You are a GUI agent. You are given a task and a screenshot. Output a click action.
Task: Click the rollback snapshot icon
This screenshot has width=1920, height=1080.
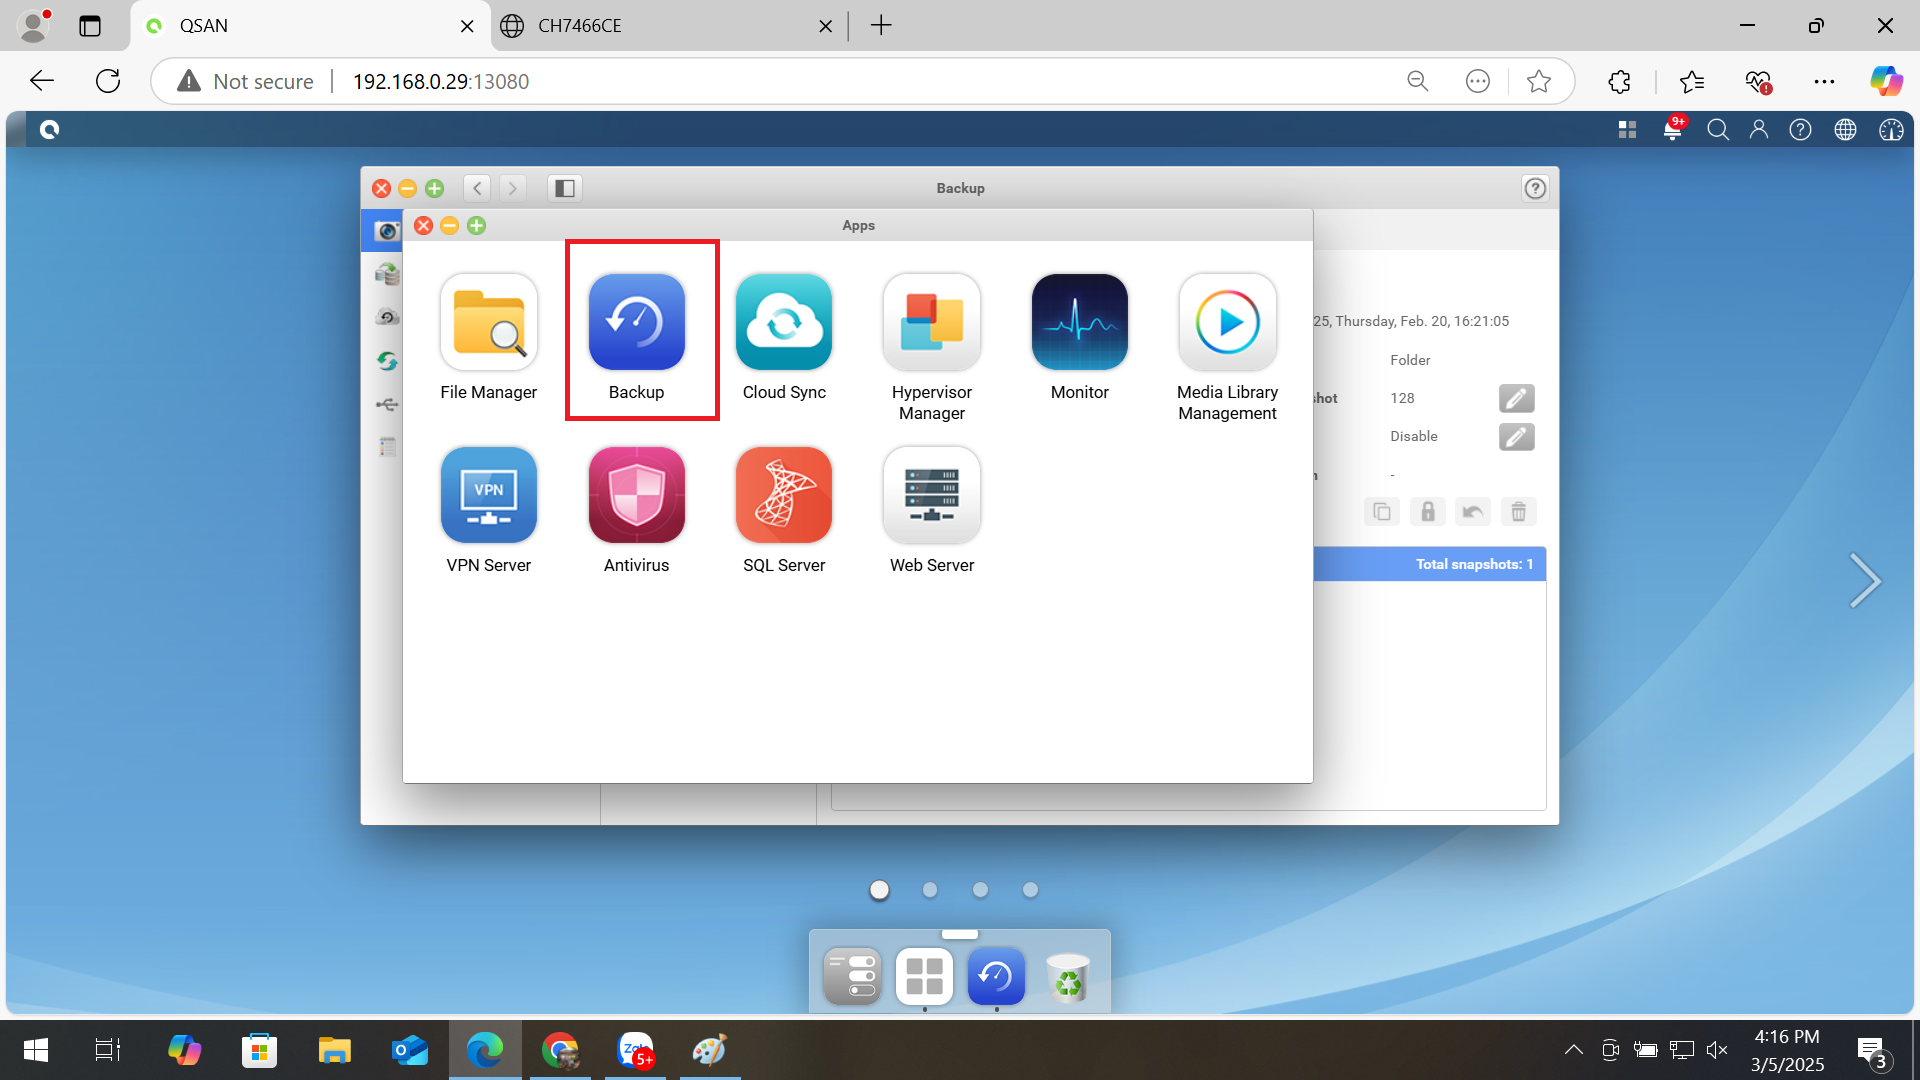(x=1473, y=512)
